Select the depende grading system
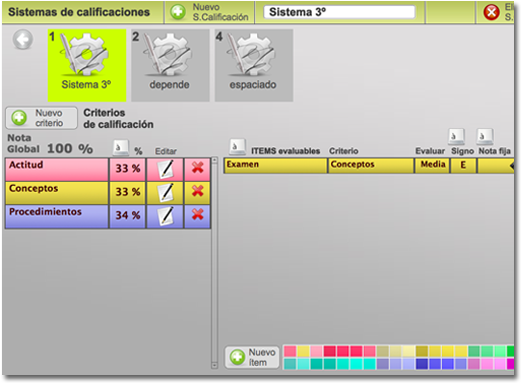524x383 pixels. tap(170, 65)
